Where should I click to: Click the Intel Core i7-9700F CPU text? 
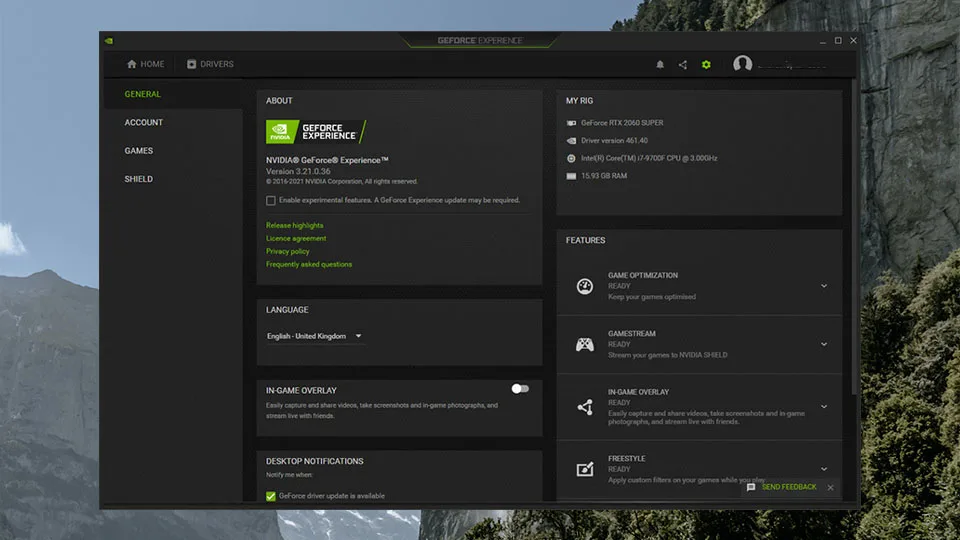pos(649,158)
